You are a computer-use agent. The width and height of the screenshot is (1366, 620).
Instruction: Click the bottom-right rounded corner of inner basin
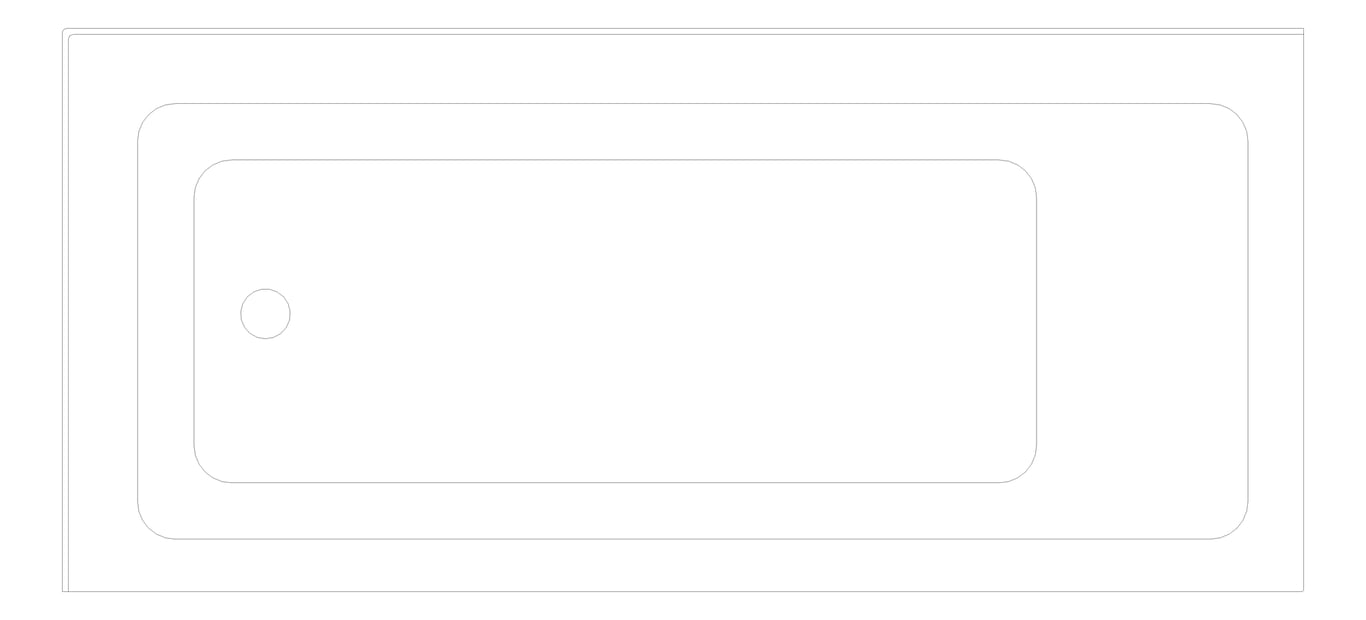tap(1025, 472)
